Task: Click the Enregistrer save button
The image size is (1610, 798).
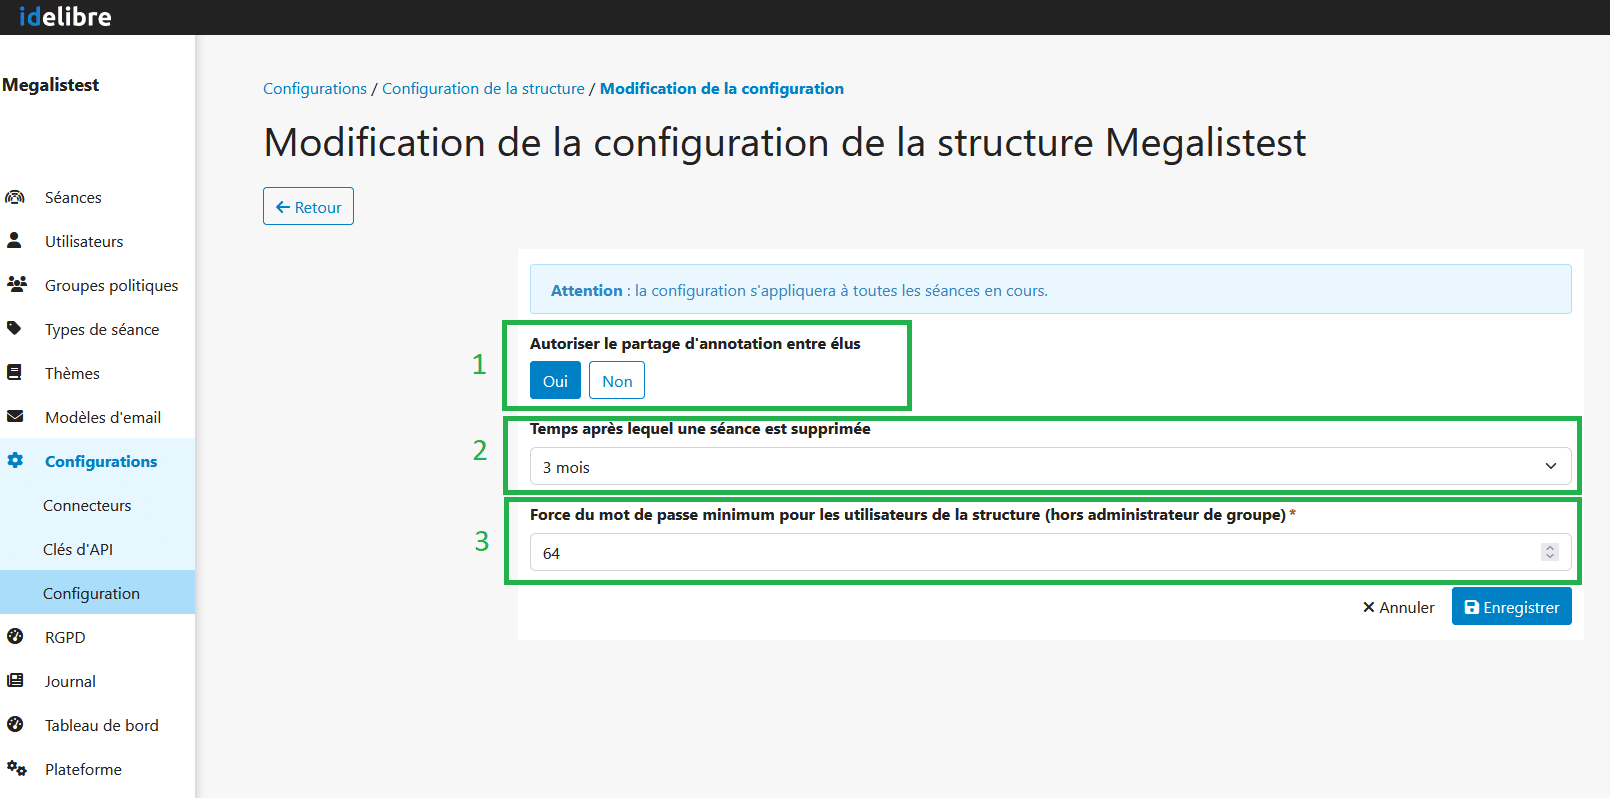Action: tap(1511, 607)
